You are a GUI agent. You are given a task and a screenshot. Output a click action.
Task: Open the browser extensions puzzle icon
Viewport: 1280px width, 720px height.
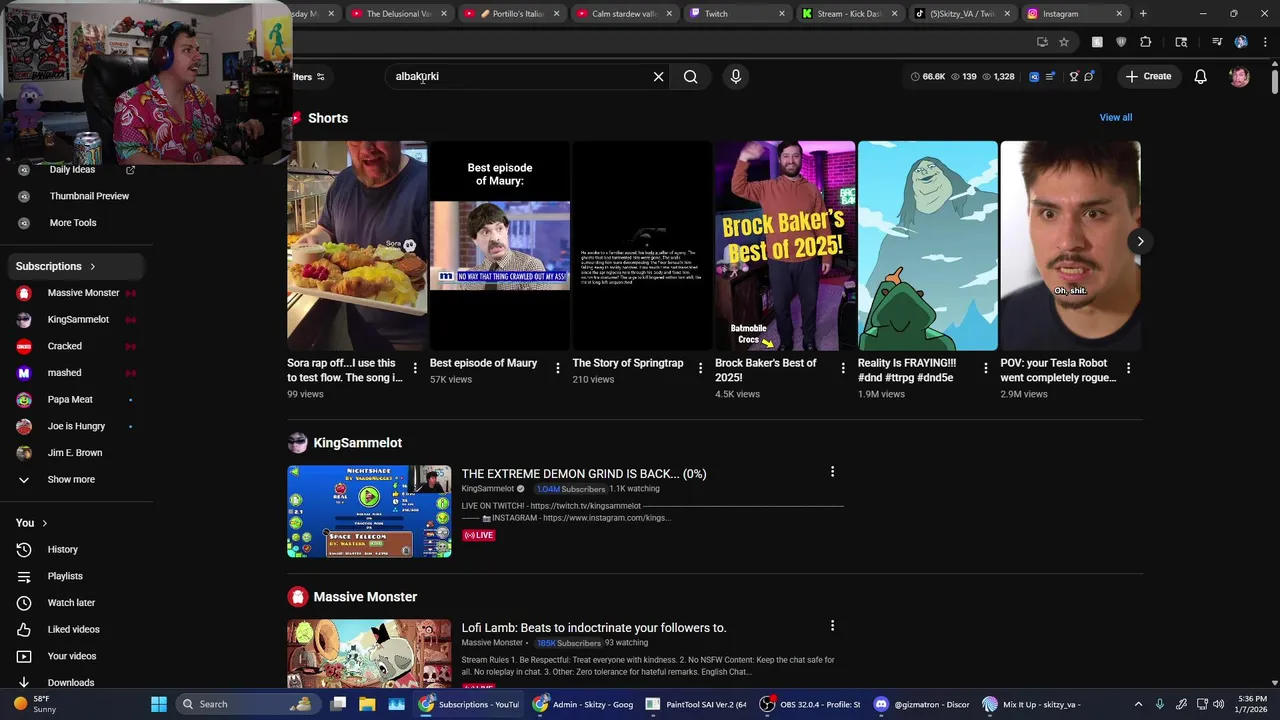1146,42
